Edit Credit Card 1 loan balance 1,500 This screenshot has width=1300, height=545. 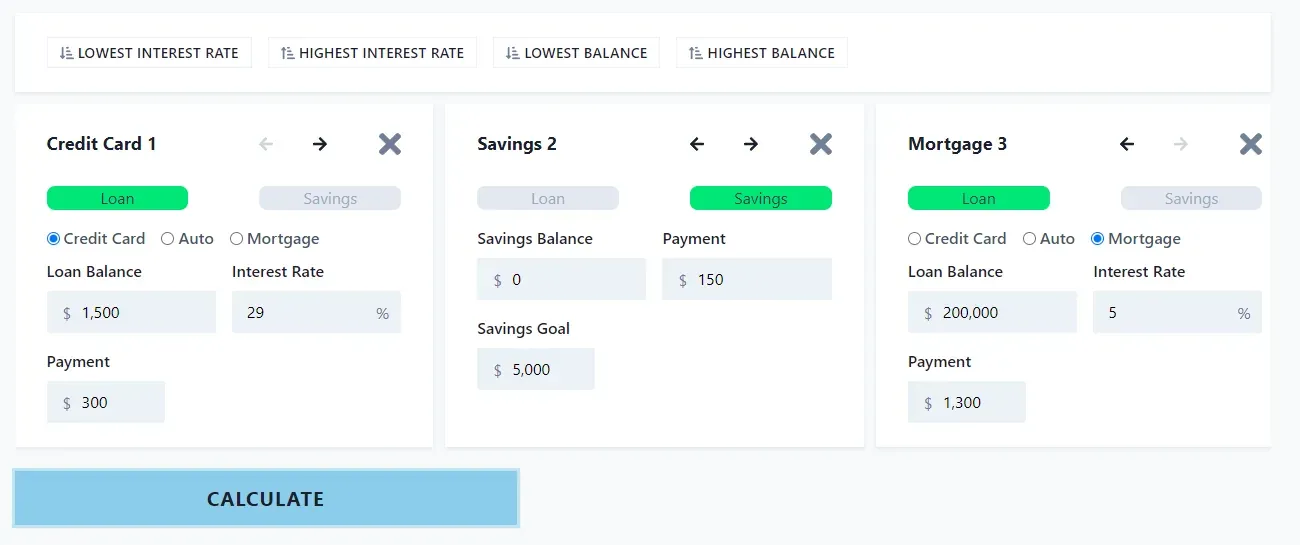pos(131,312)
